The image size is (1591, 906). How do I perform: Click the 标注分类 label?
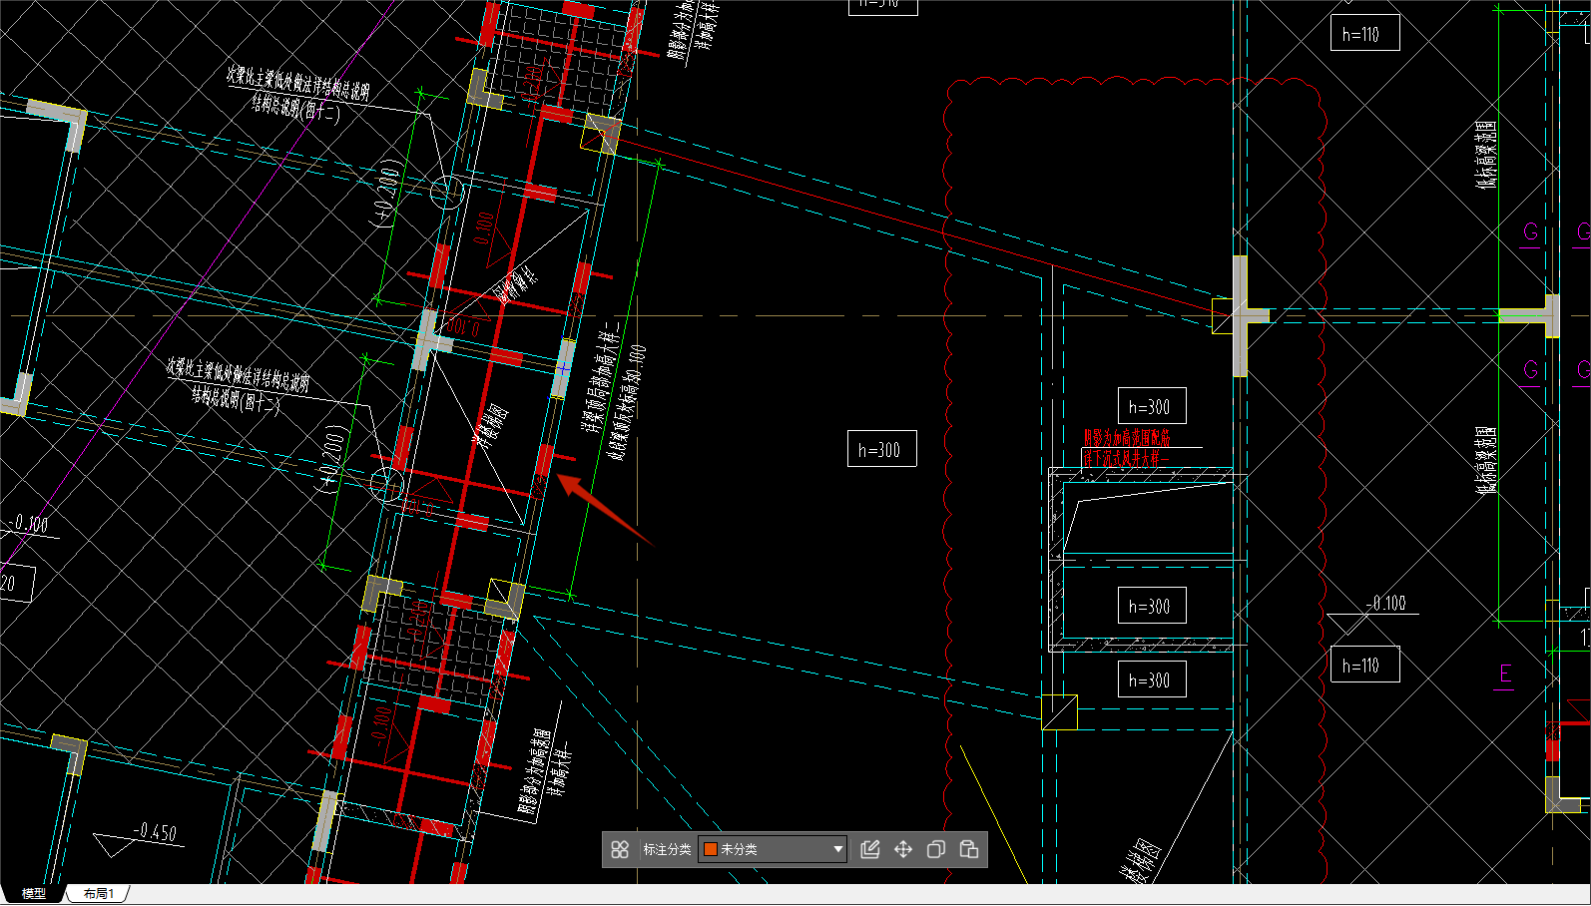coord(667,849)
